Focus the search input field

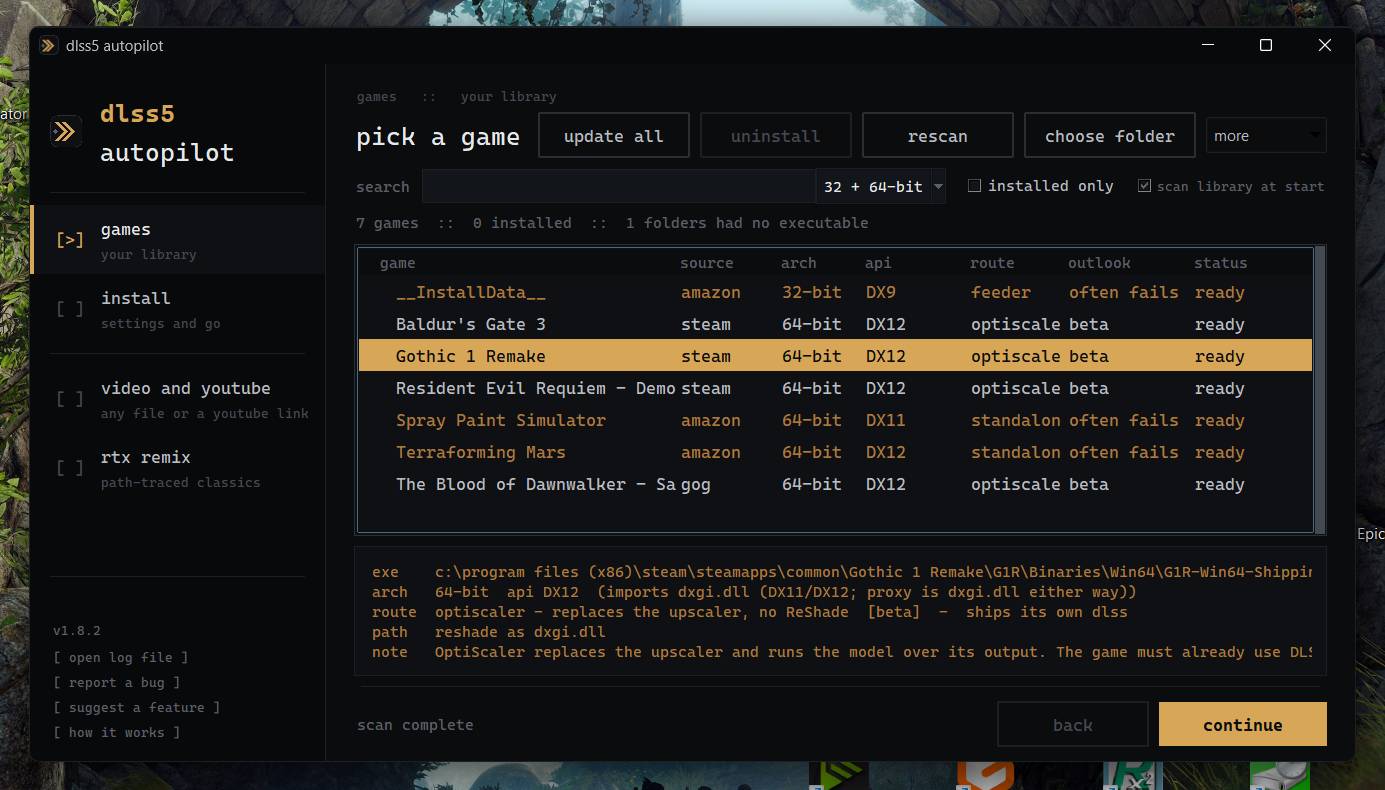[618, 187]
